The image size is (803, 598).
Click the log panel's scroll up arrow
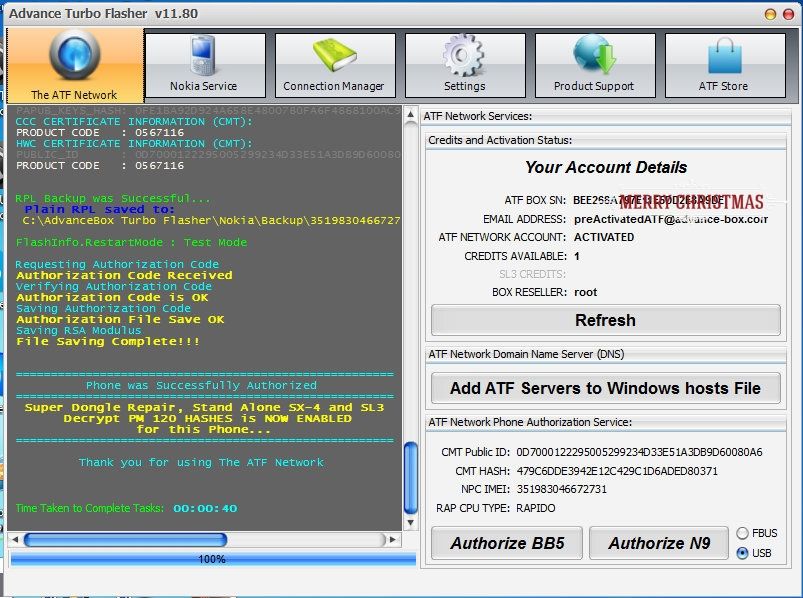(x=410, y=115)
